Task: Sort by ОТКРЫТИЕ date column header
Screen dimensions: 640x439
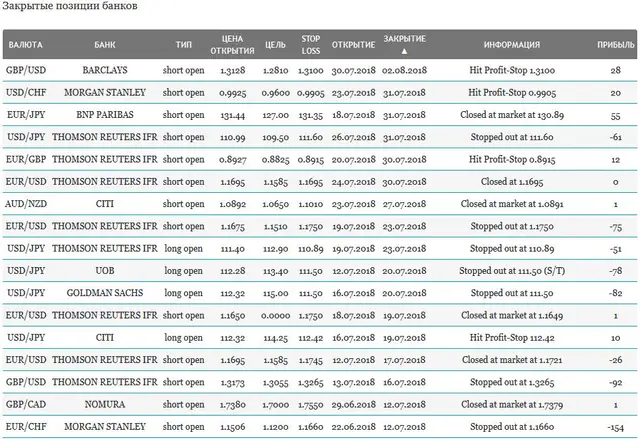Action: point(353,44)
